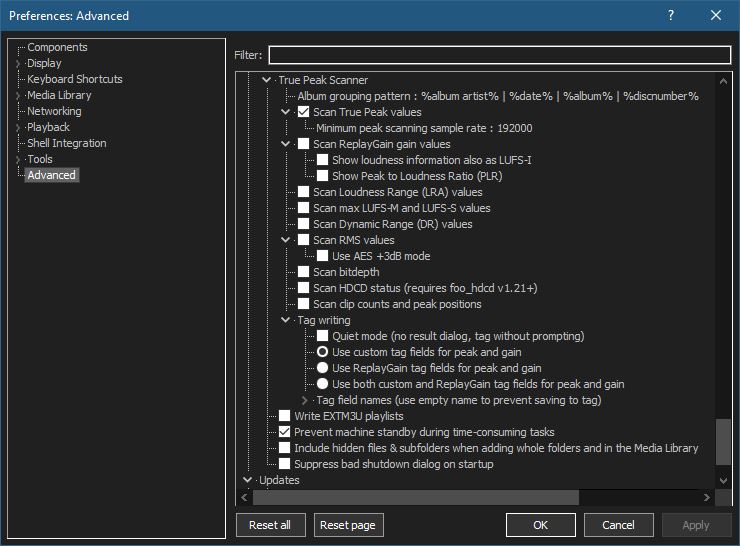The height and width of the screenshot is (546, 740).
Task: Collapse the Tag writing group
Action: coord(286,320)
